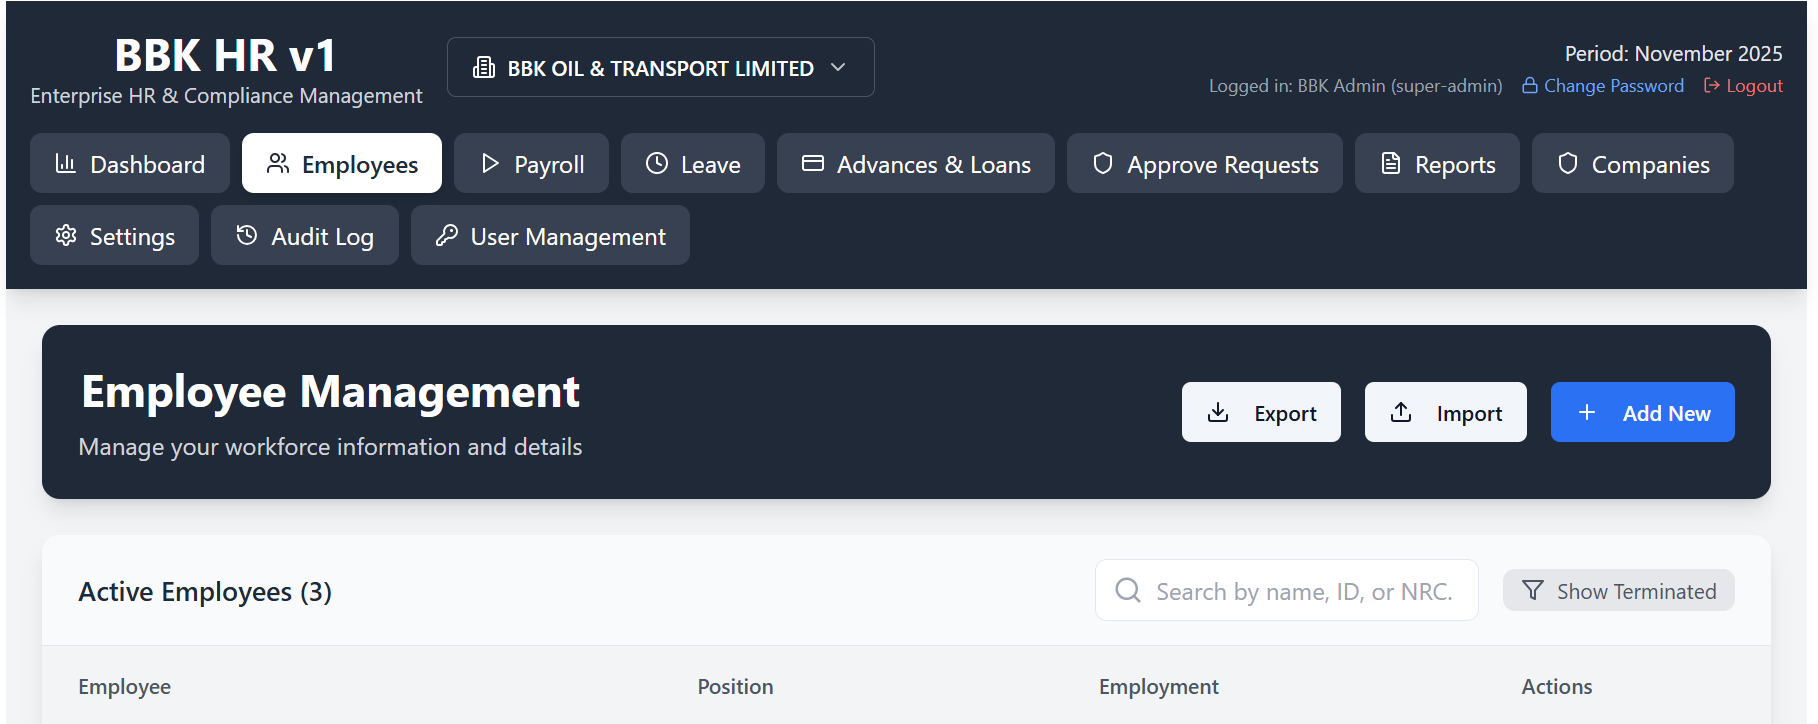The height and width of the screenshot is (724, 1818).
Task: Click the key icon on User Management
Action: (447, 236)
